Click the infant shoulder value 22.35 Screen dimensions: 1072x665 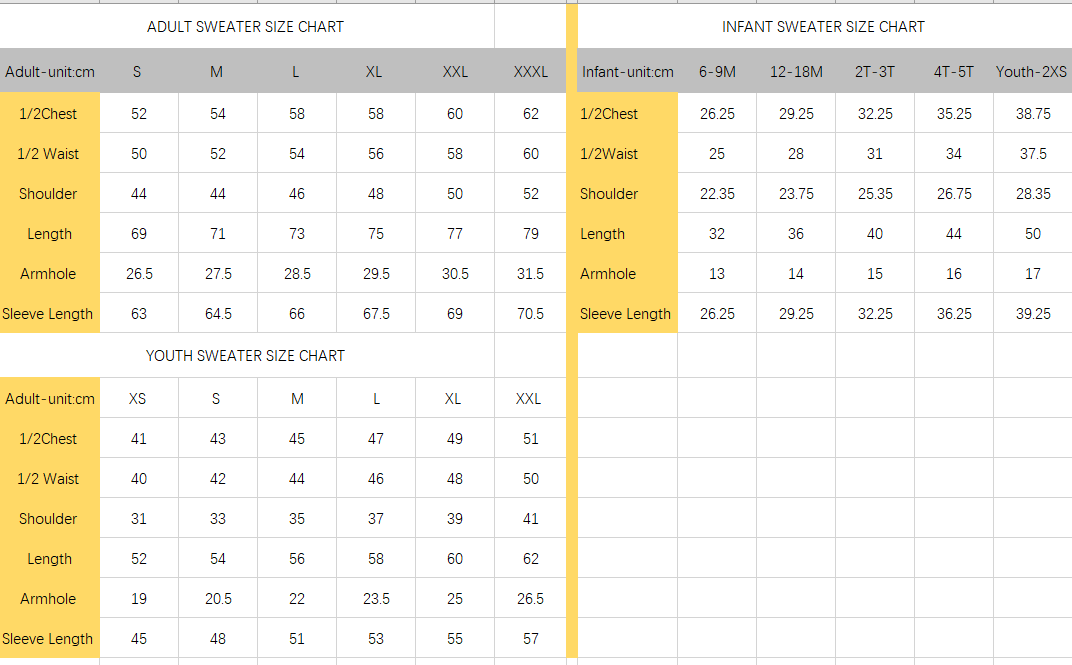(x=717, y=194)
